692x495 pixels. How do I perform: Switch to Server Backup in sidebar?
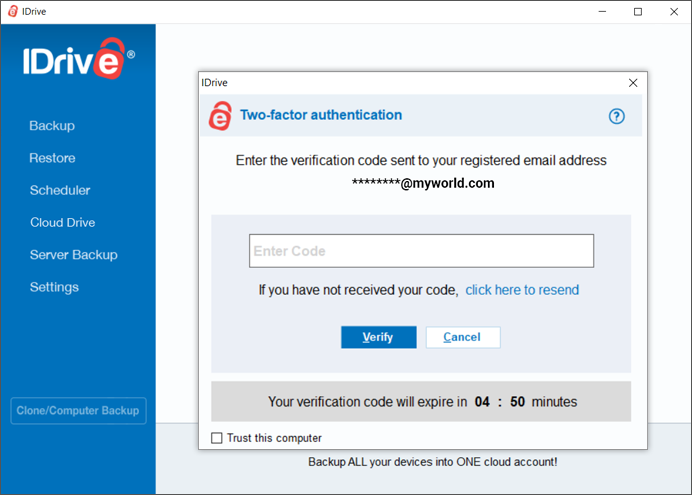74,255
